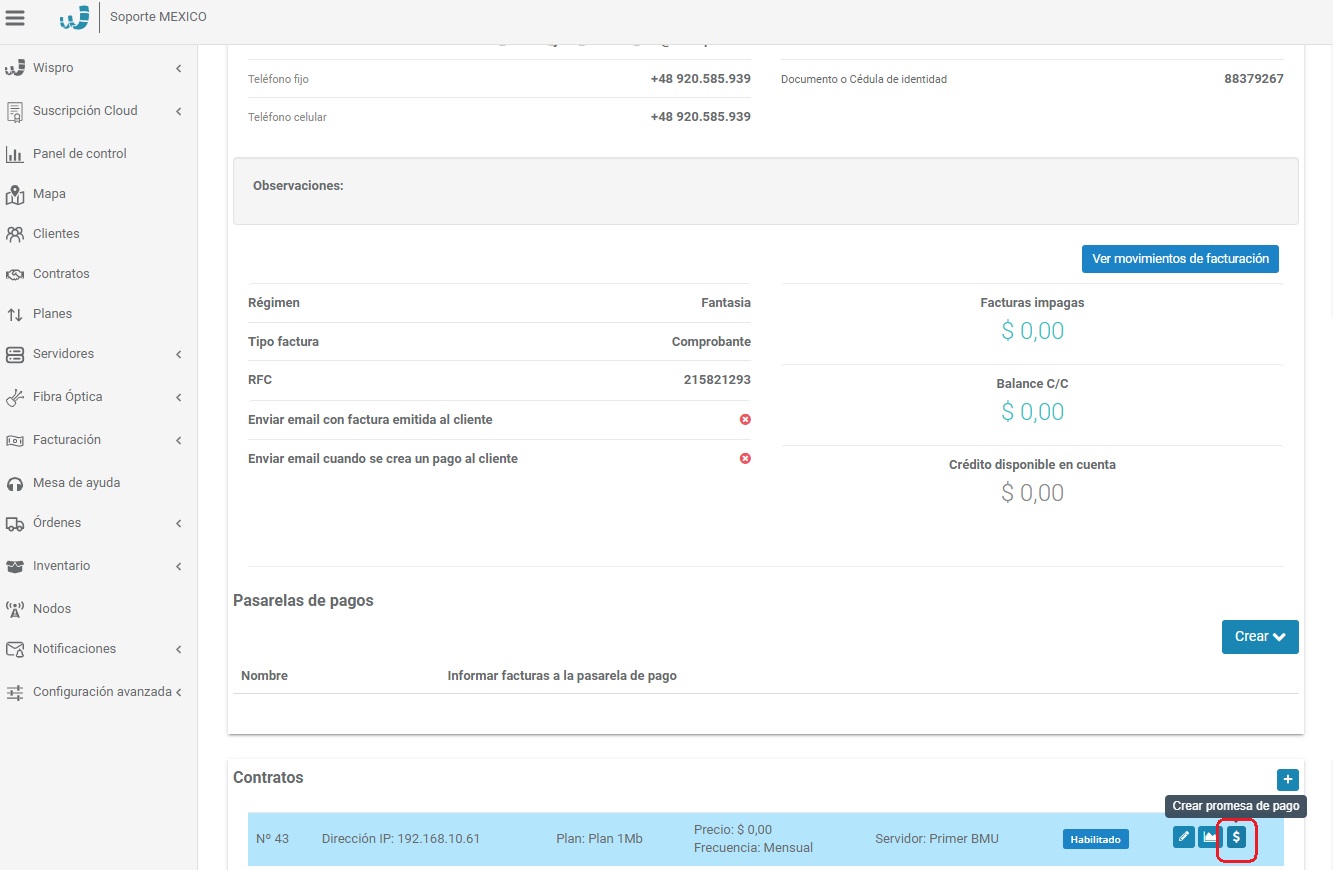Select Teléfono celular number +48 920.585.939
The height and width of the screenshot is (870, 1333).
[x=700, y=117]
